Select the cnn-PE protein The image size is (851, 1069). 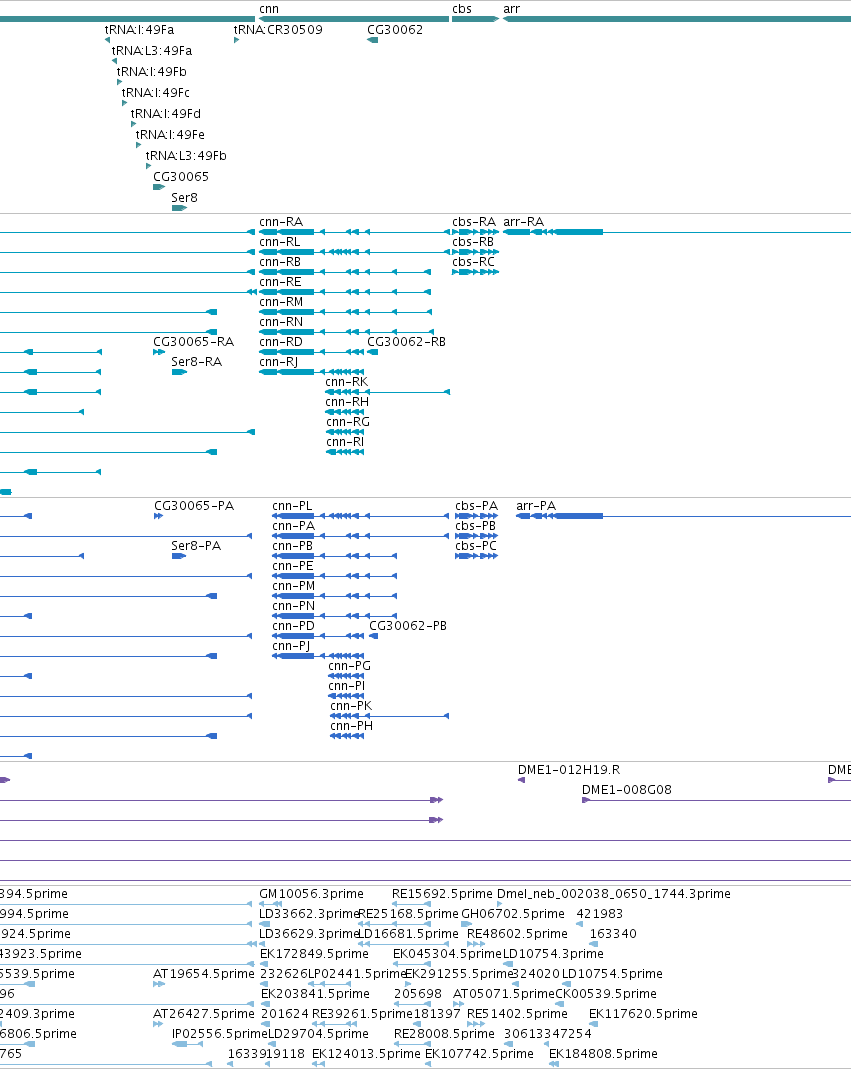[293, 566]
